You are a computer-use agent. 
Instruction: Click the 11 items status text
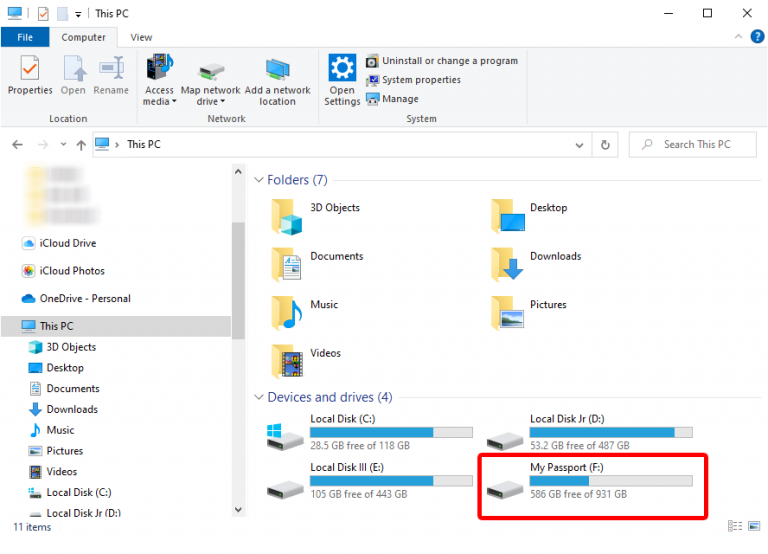tap(32, 528)
